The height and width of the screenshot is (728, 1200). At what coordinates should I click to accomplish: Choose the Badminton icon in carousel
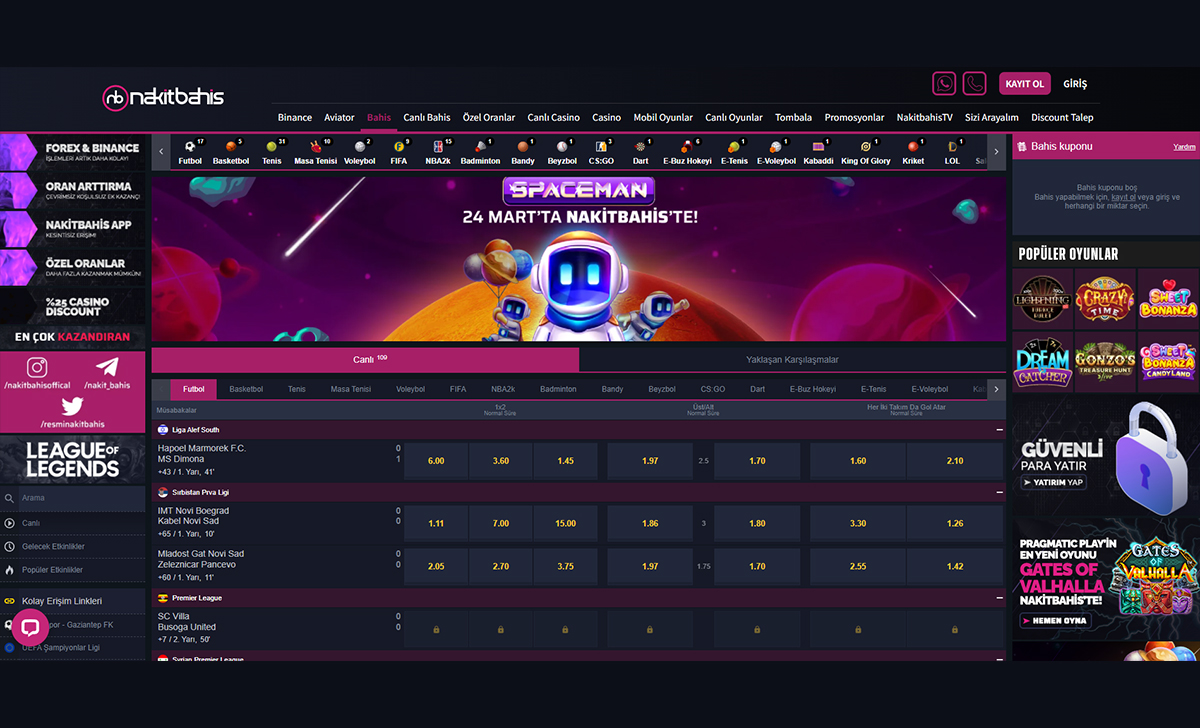[480, 152]
